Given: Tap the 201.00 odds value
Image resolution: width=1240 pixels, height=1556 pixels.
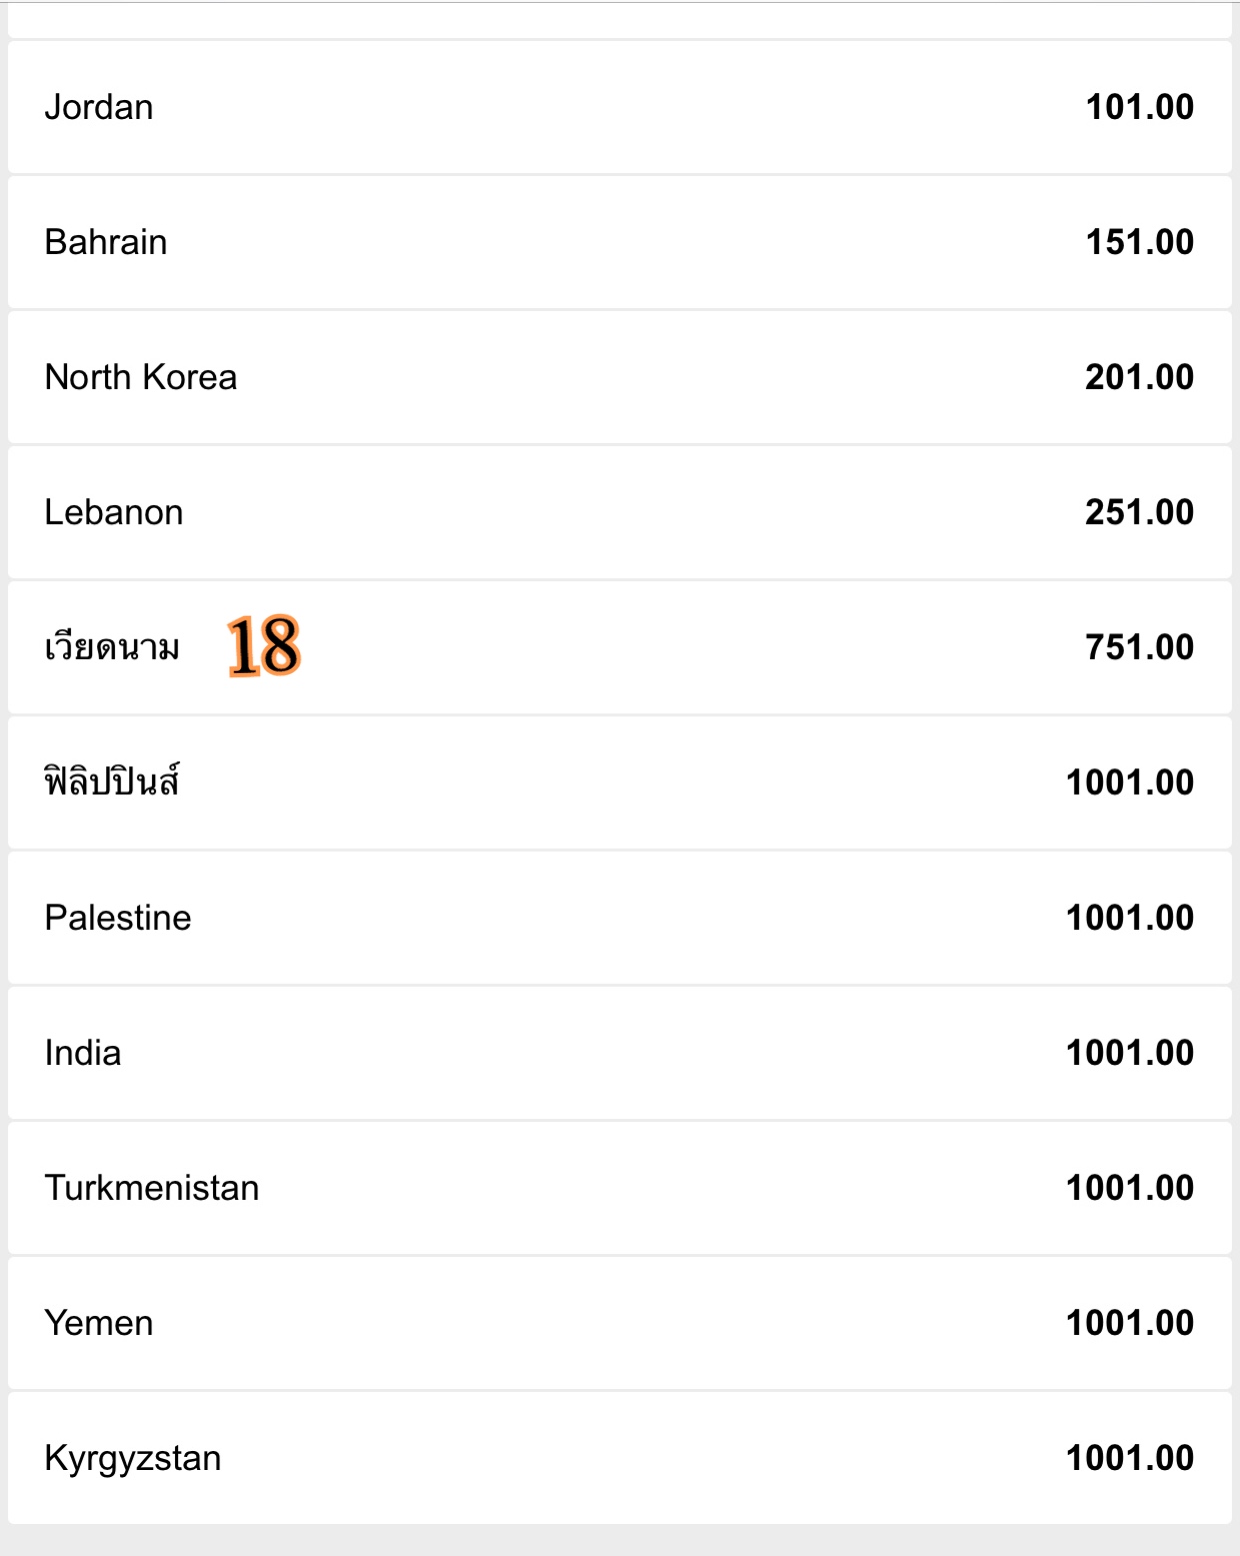Looking at the screenshot, I should click(x=1140, y=377).
